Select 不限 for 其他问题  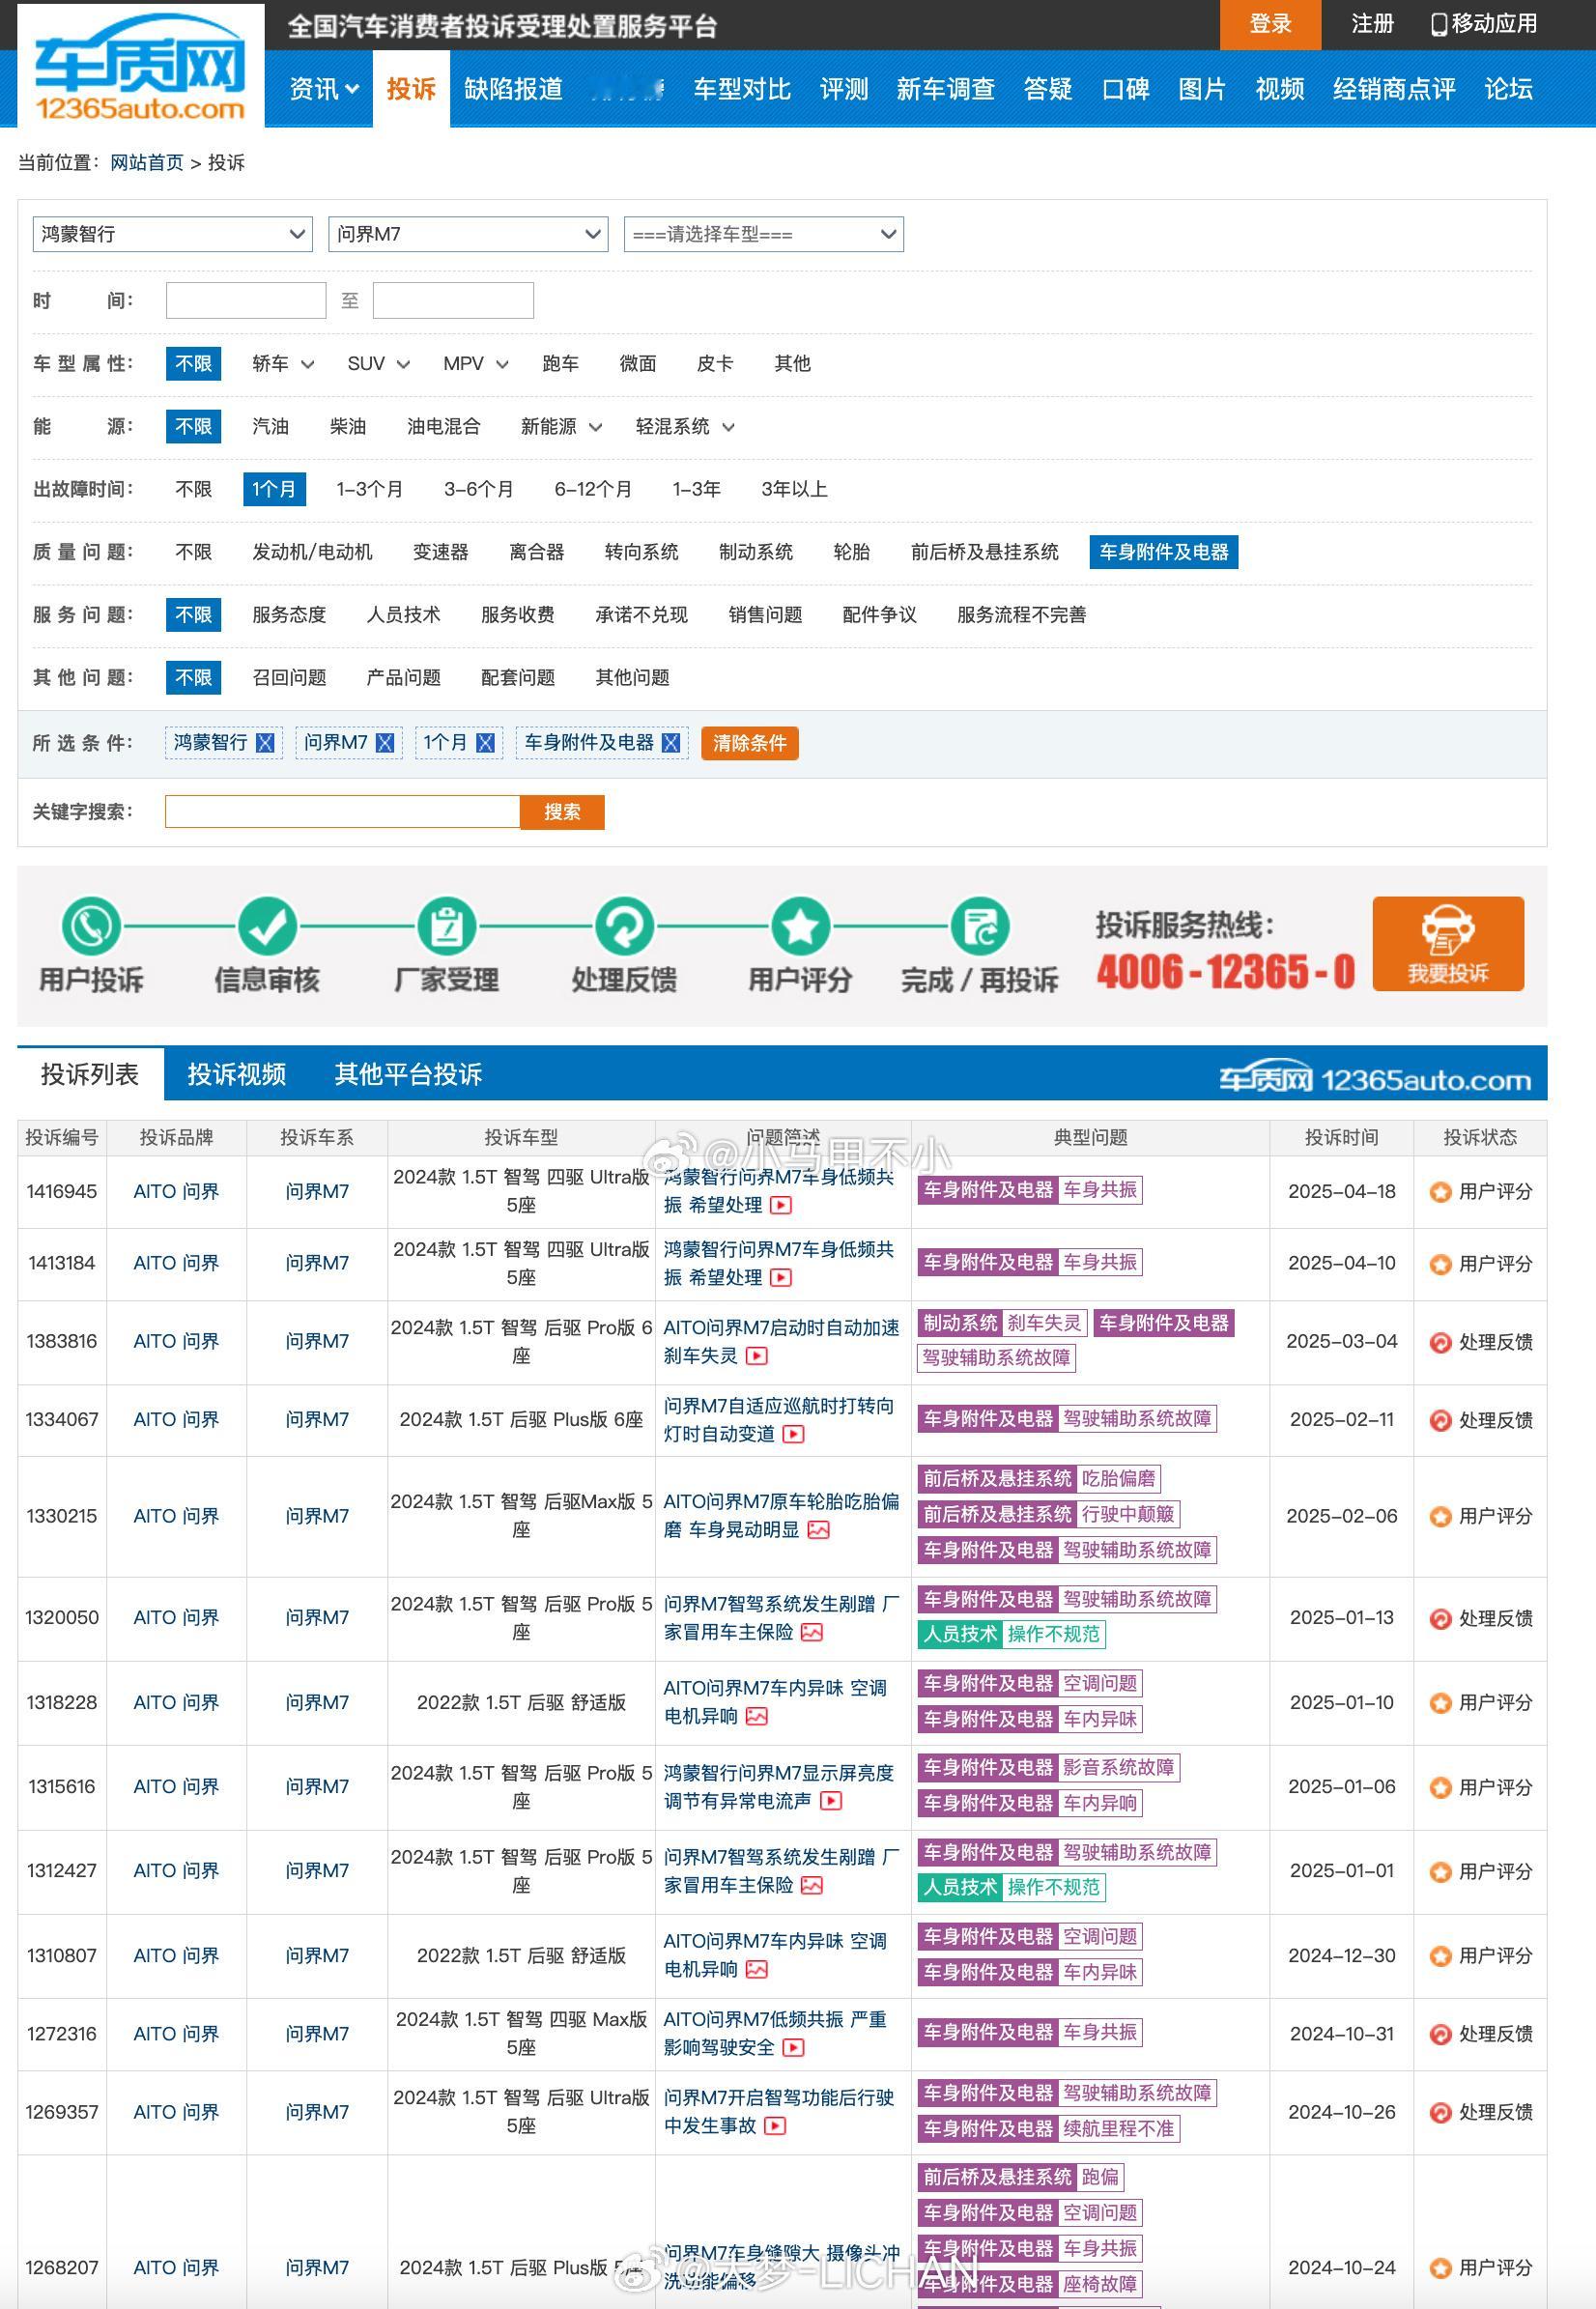point(193,677)
